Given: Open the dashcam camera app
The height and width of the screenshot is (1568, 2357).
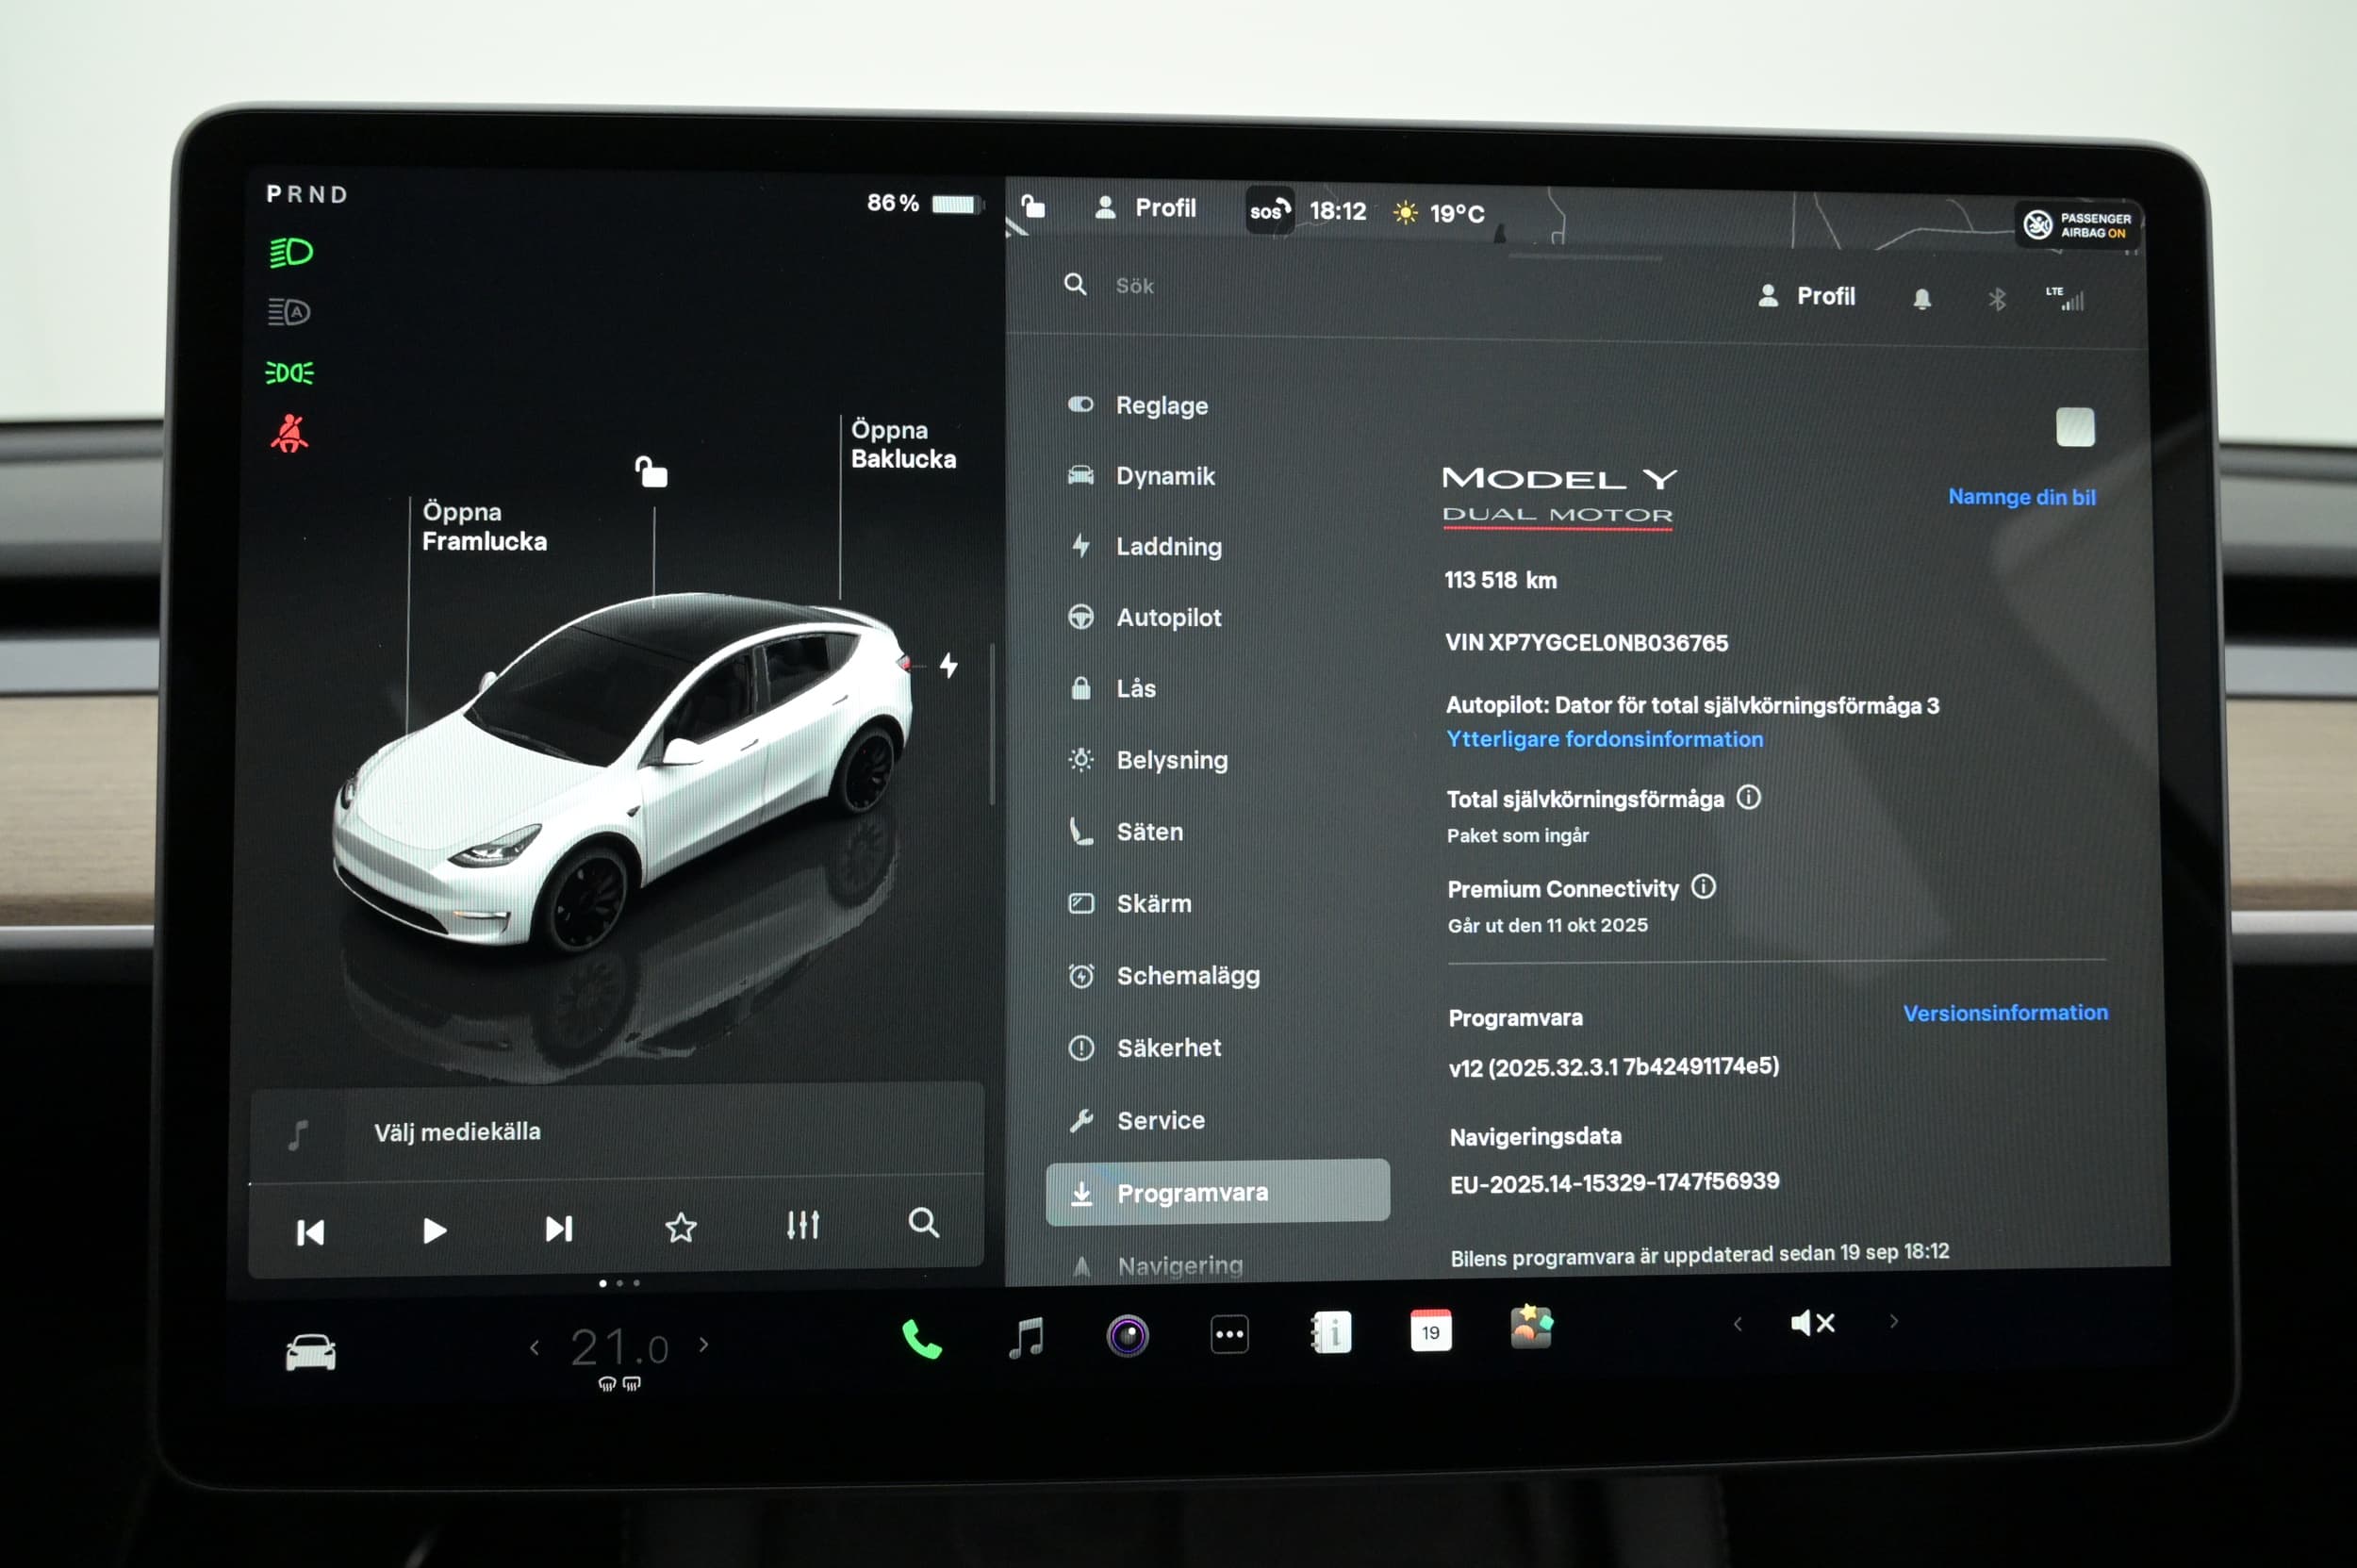Looking at the screenshot, I should point(1127,1336).
